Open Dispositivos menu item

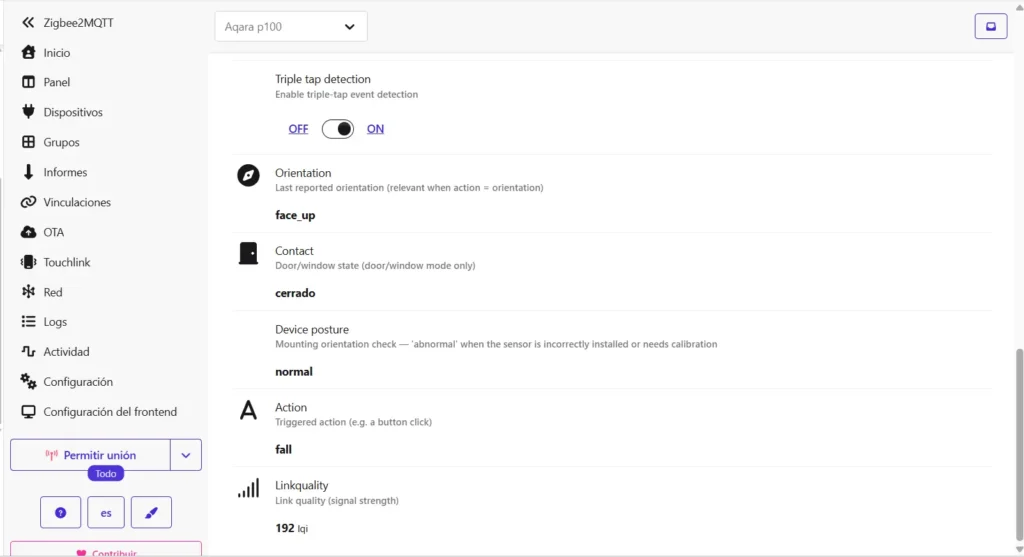pos(73,112)
